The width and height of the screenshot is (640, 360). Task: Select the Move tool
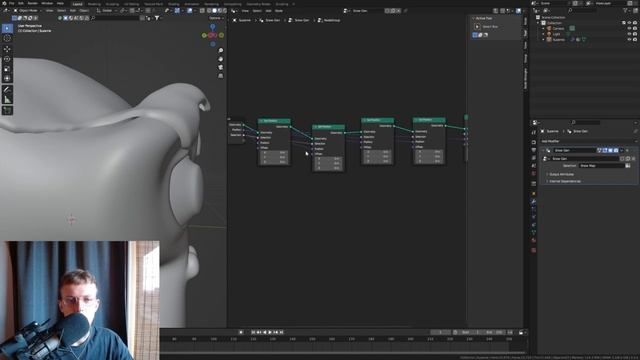click(7, 49)
